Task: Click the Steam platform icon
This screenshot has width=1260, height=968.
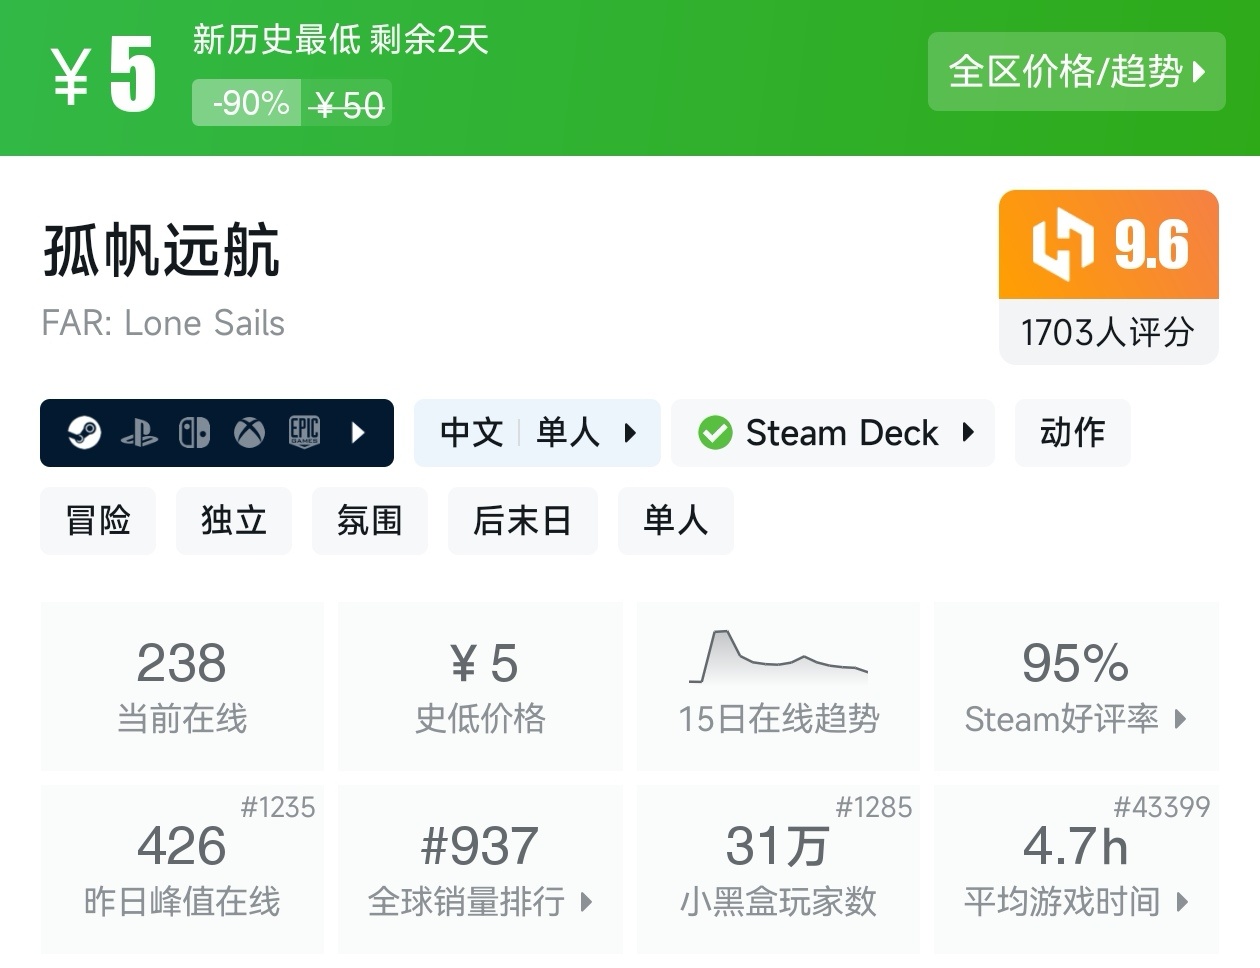Action: pos(84,433)
